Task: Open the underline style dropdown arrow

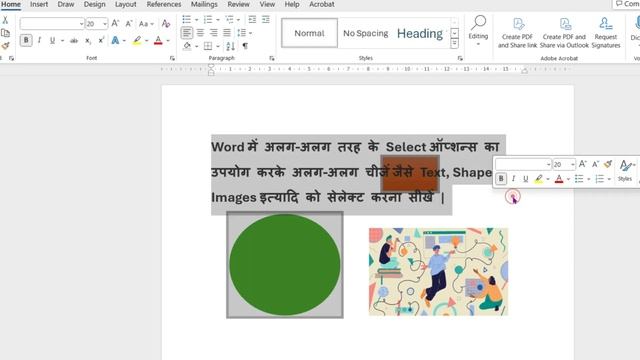Action: point(62,40)
